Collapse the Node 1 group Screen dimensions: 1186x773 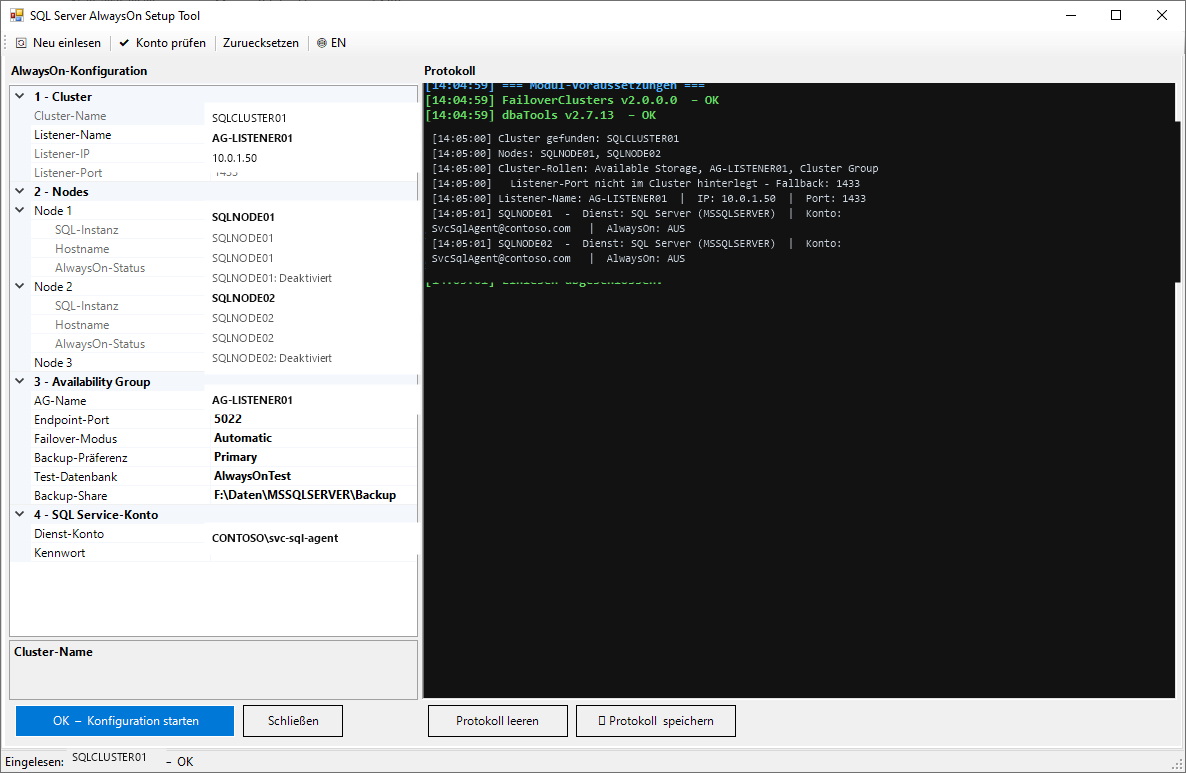[20, 210]
